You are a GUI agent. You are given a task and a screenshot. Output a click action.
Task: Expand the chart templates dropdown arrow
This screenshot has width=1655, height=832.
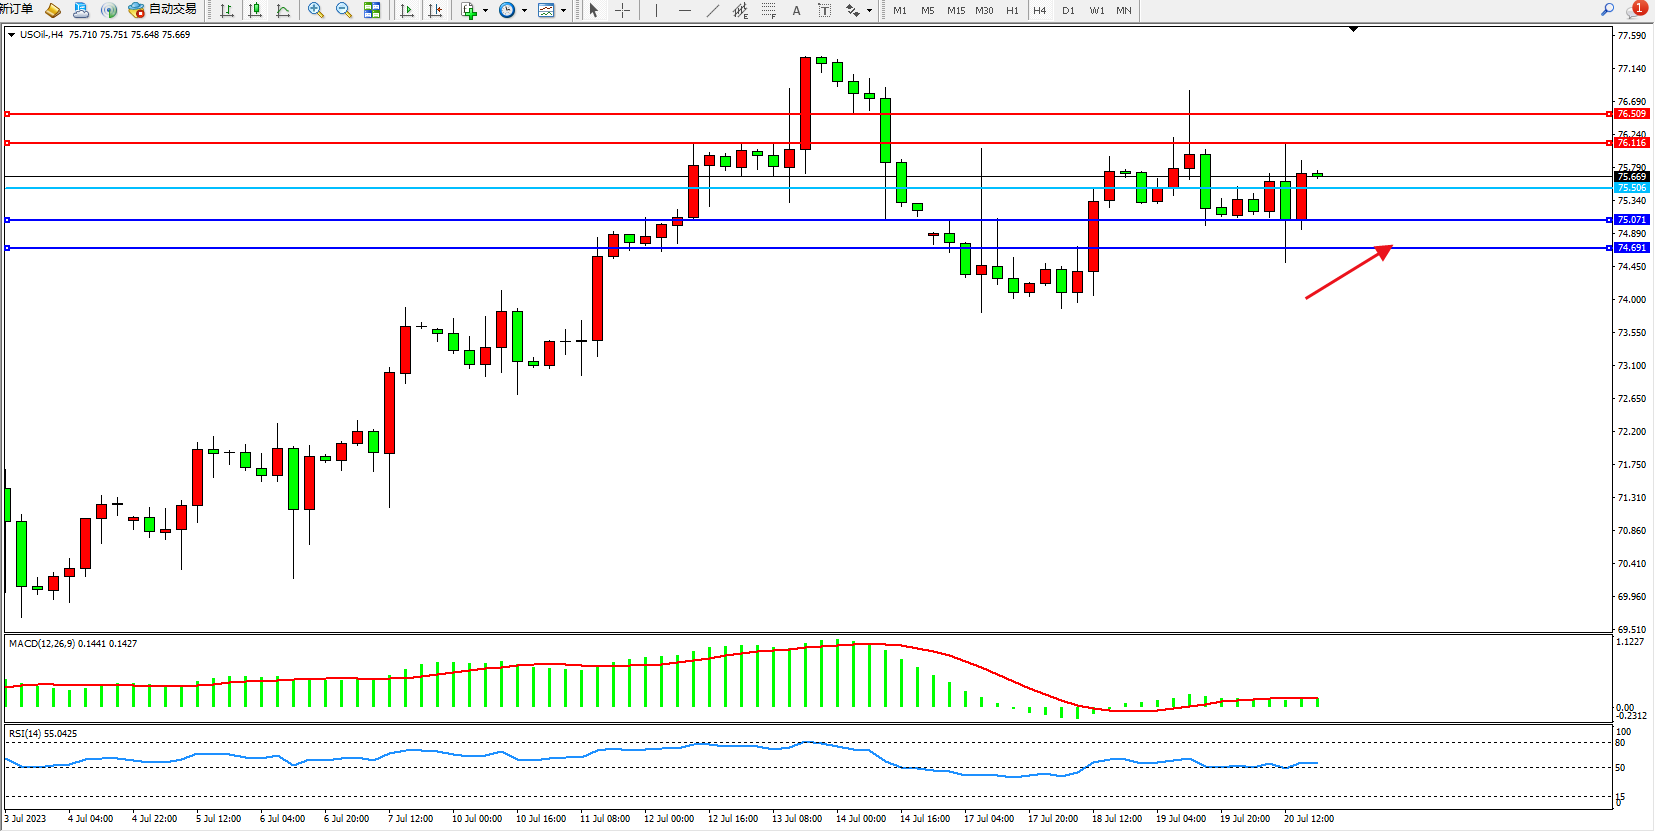563,11
